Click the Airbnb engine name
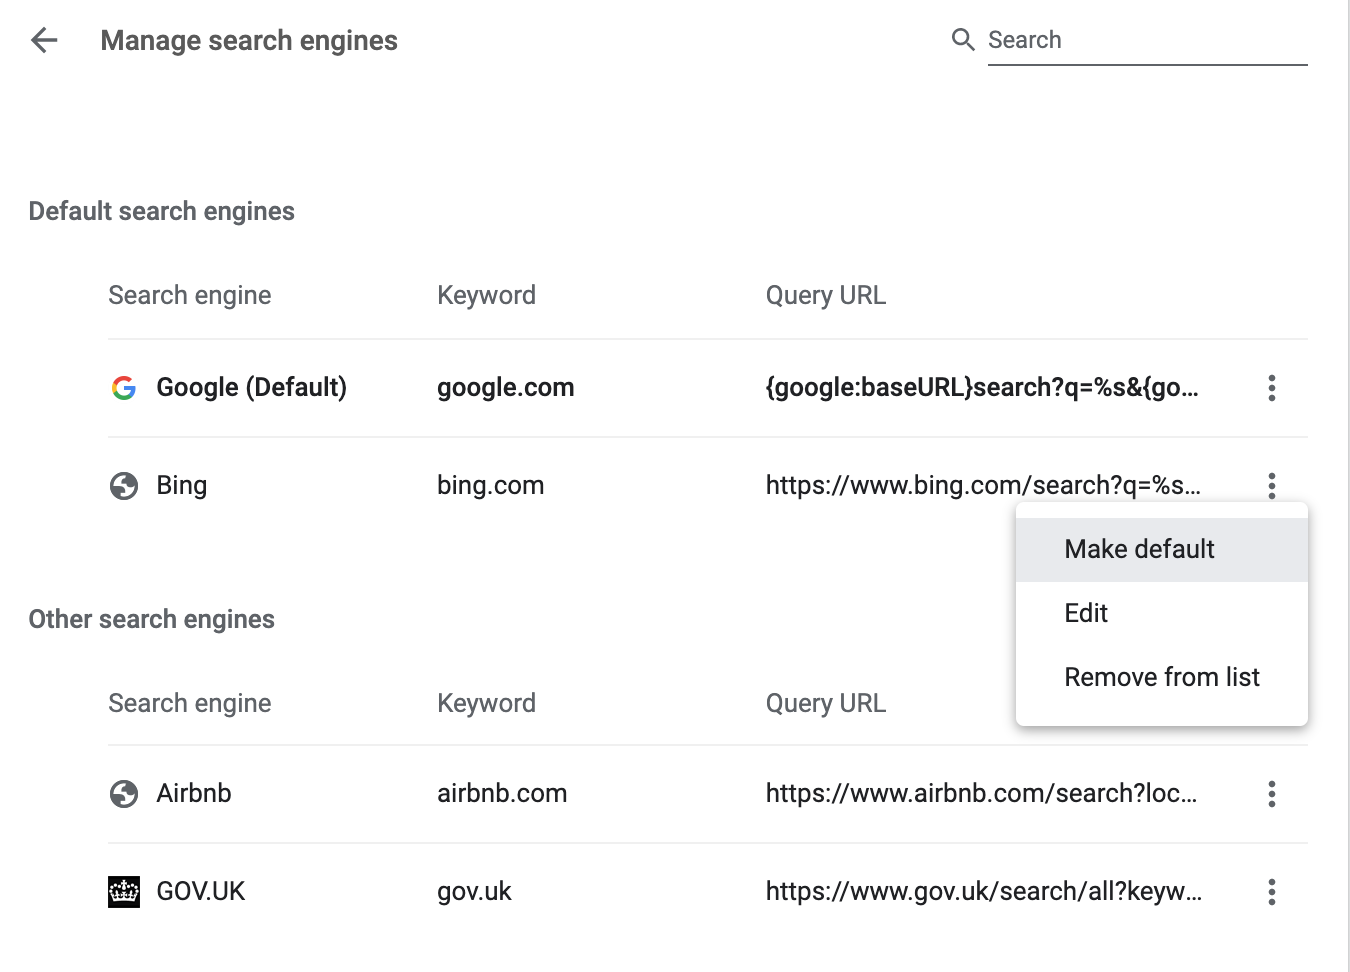Screen dimensions: 1350x972 coord(194,794)
